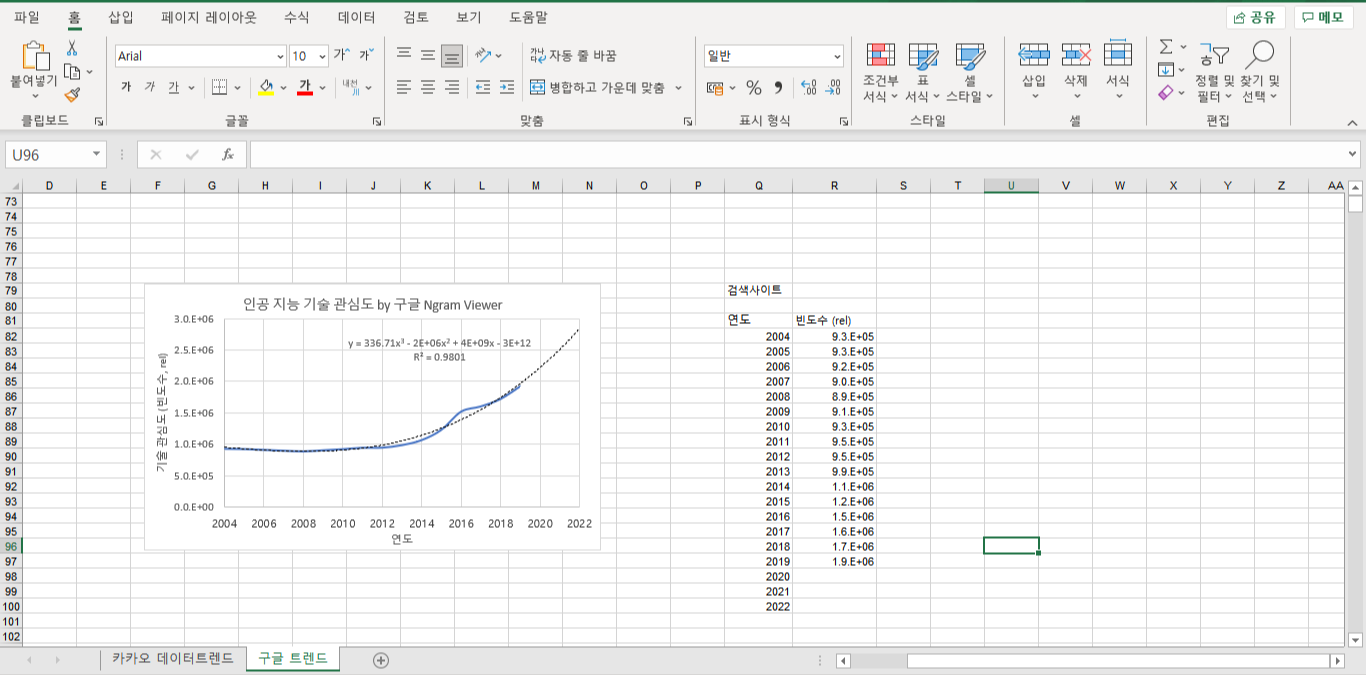Open clipboard group dialog launcher
1366x675 pixels.
pos(99,121)
